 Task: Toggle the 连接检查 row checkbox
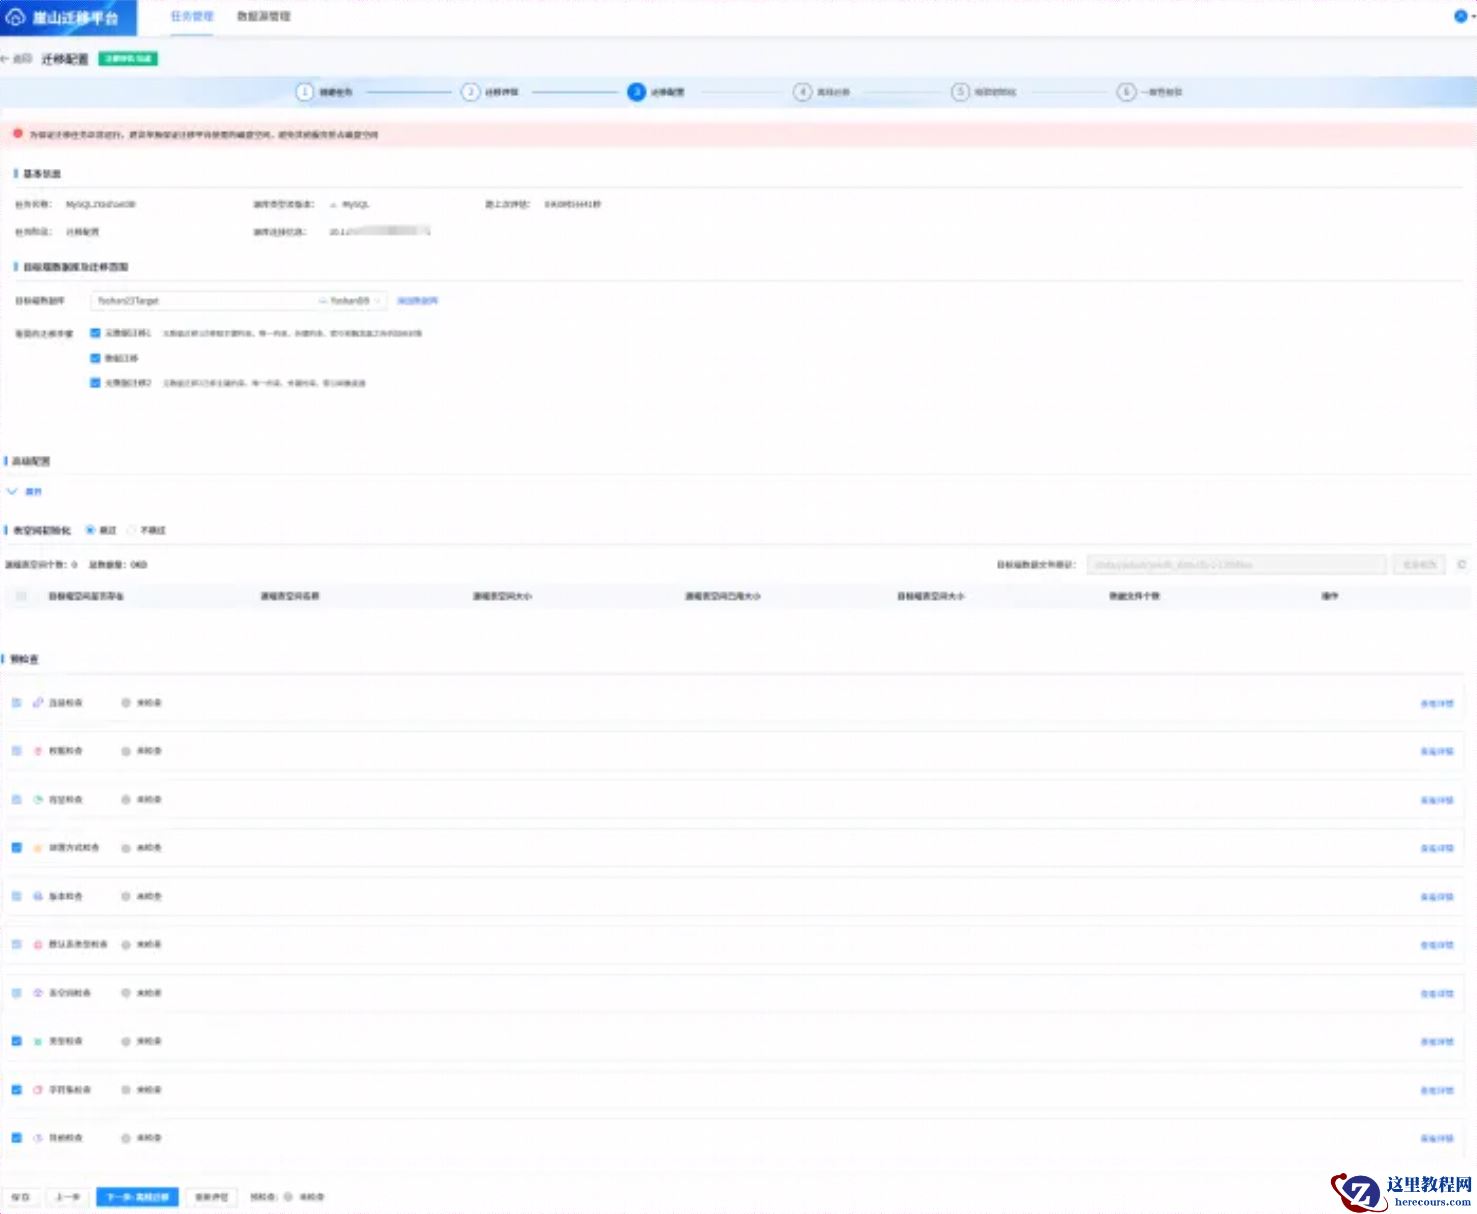(x=16, y=703)
